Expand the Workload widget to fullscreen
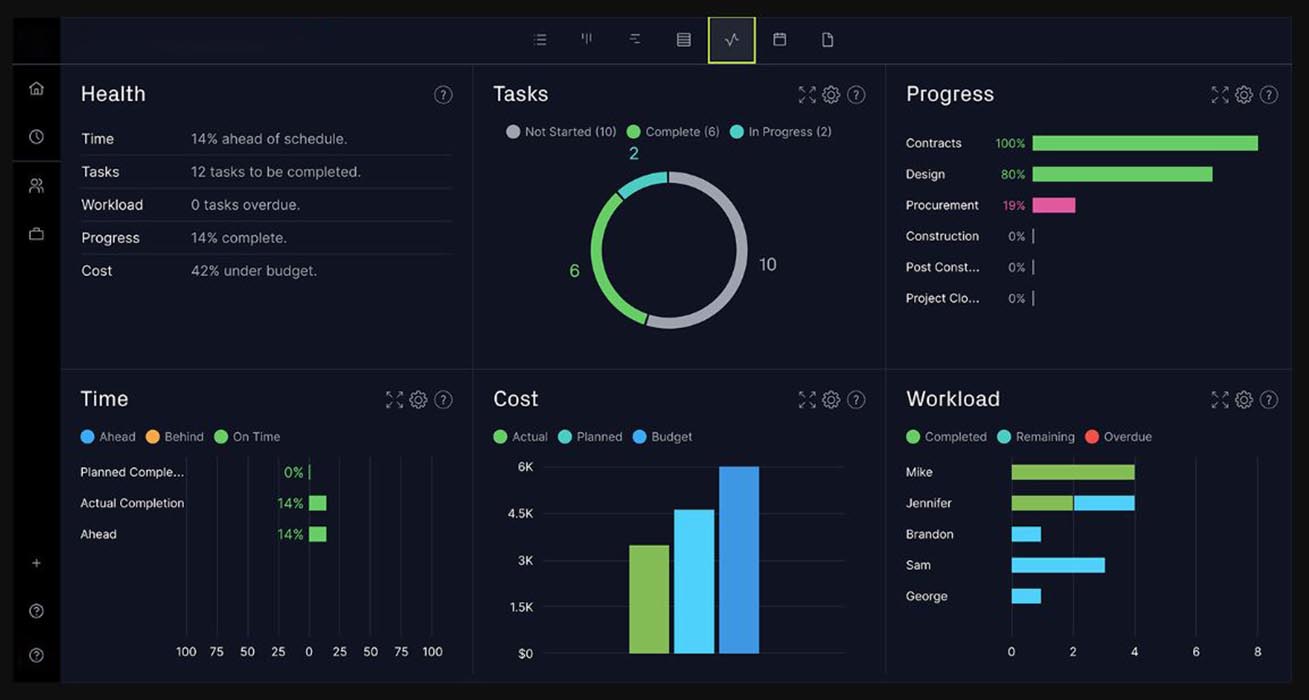 click(x=1220, y=400)
